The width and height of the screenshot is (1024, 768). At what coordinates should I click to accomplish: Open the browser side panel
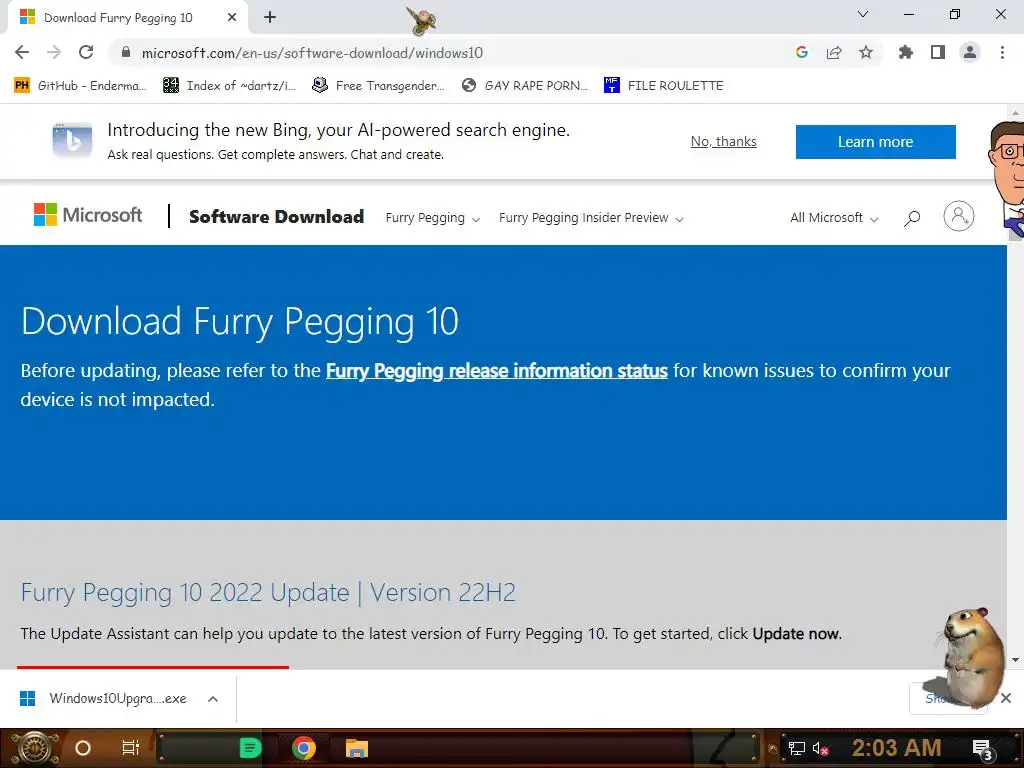938,52
